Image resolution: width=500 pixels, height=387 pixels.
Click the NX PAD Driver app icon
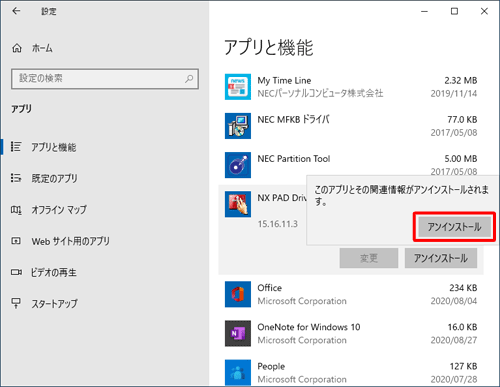point(238,204)
